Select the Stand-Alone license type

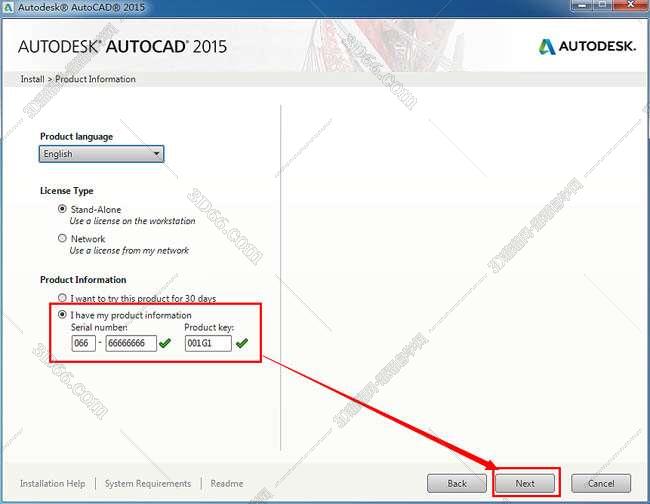click(62, 209)
